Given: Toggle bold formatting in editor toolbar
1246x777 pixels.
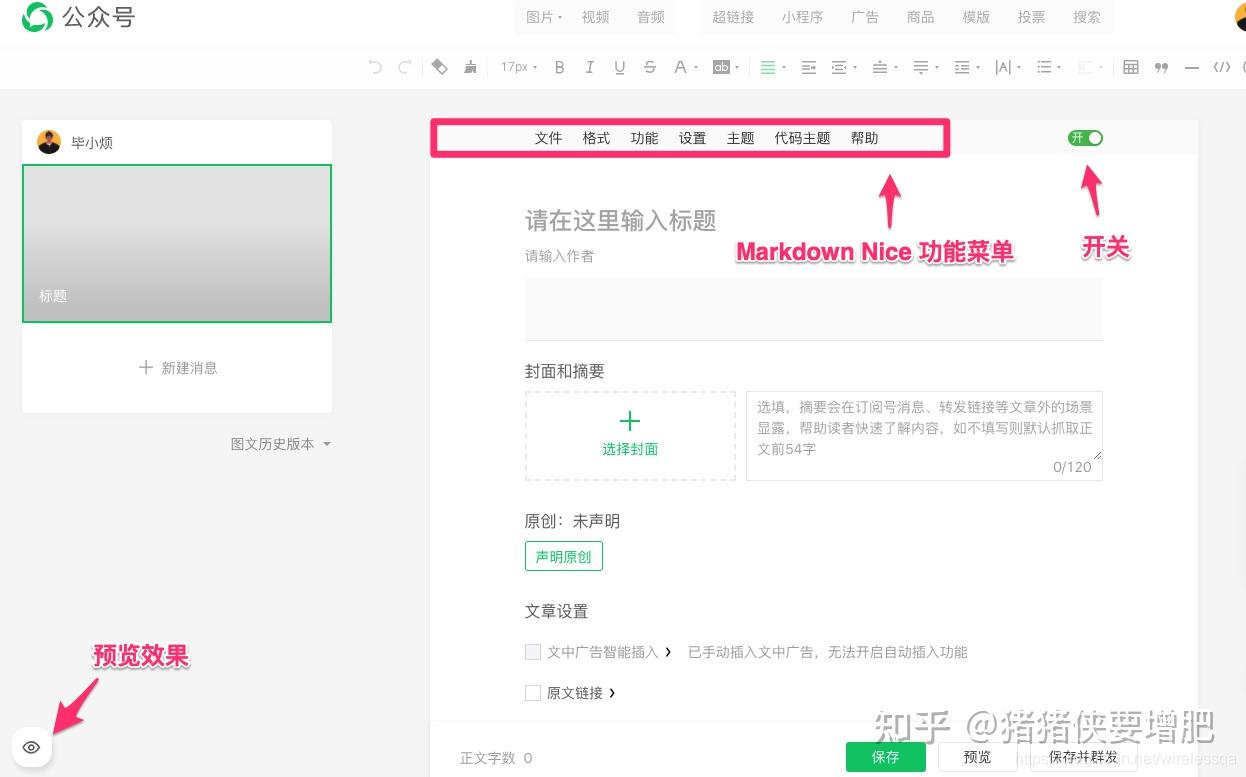Looking at the screenshot, I should click(x=560, y=67).
